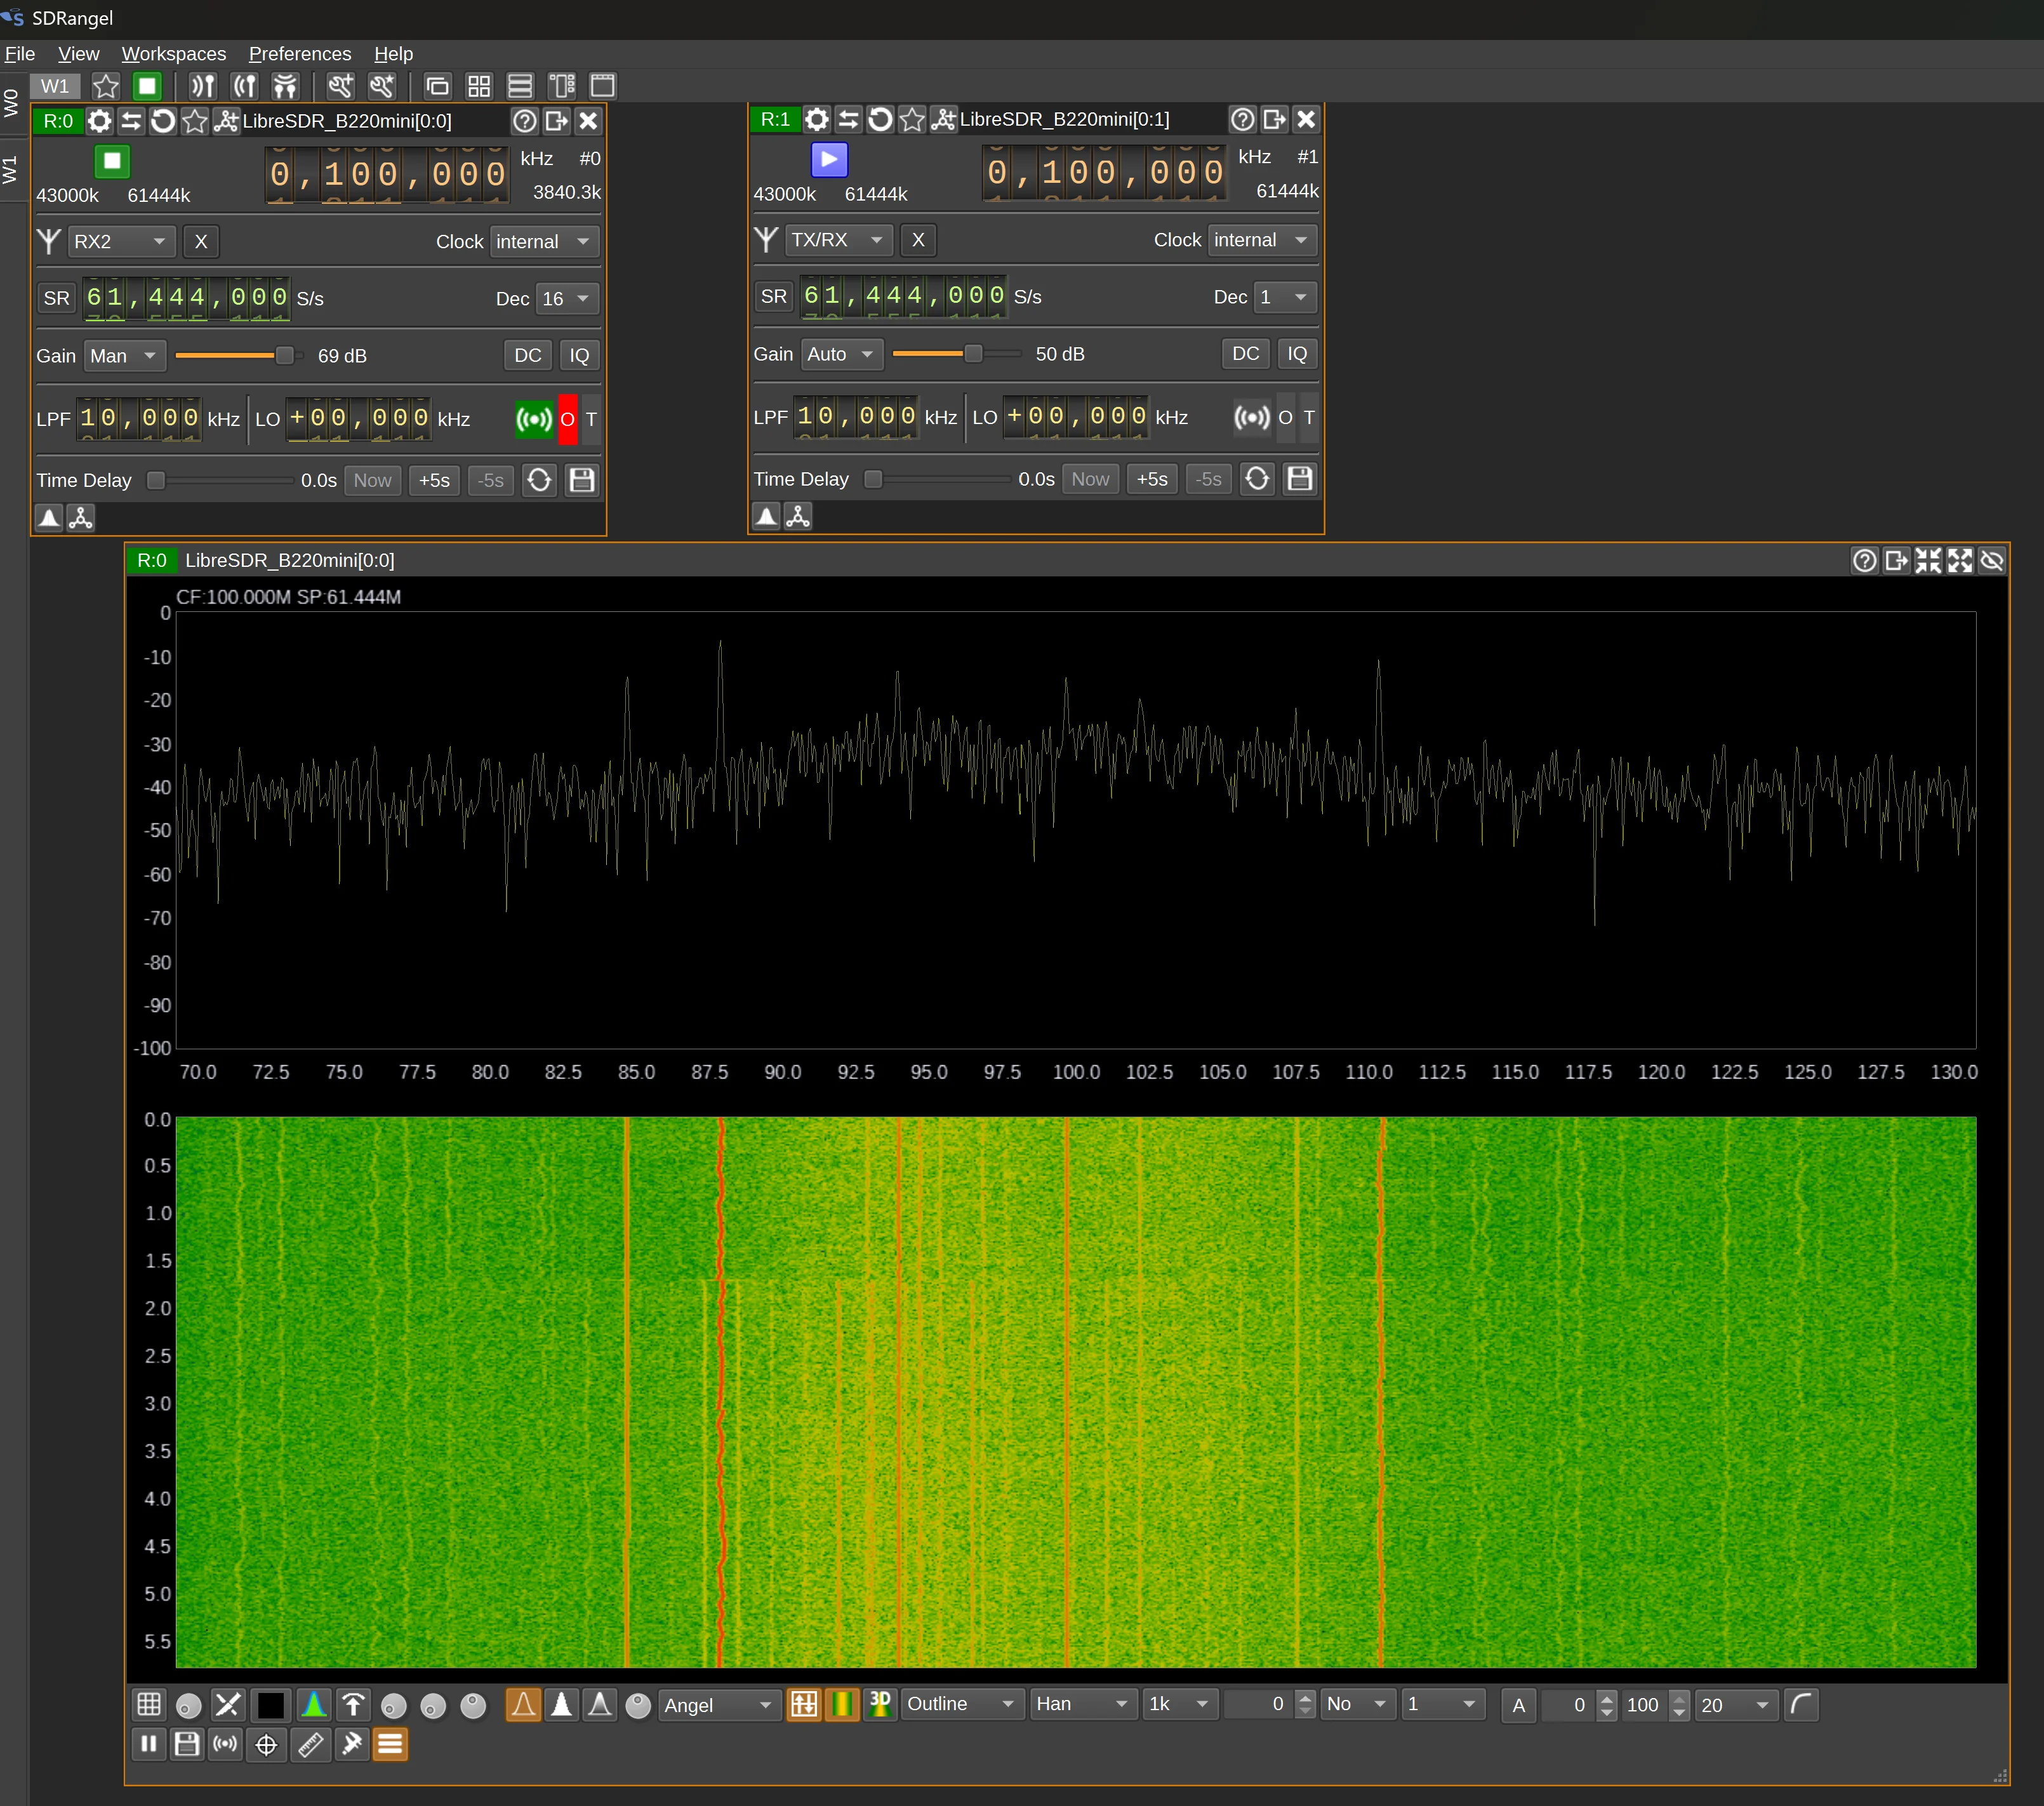The image size is (2044, 1806).
Task: Toggle the waterfall display button
Action: [x=842, y=1704]
